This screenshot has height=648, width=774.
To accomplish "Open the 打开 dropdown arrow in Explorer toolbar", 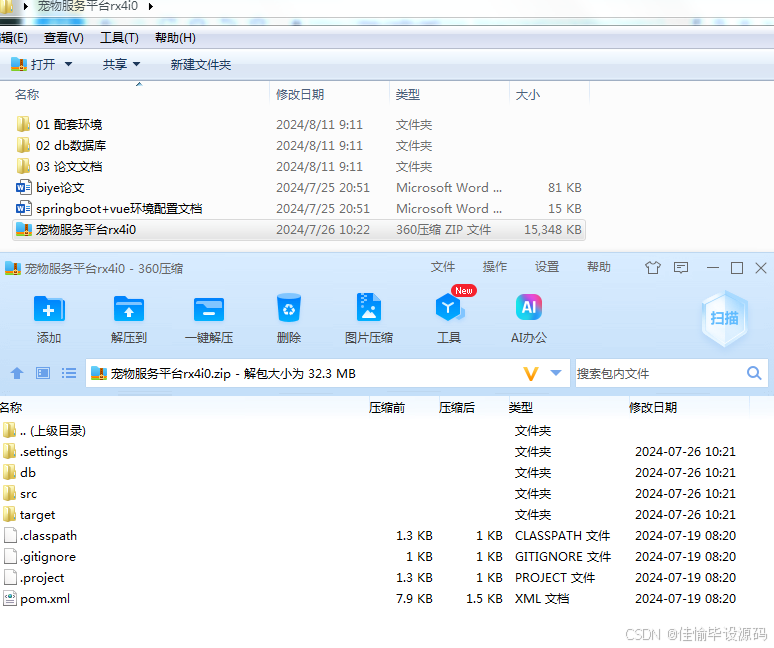I will [69, 64].
